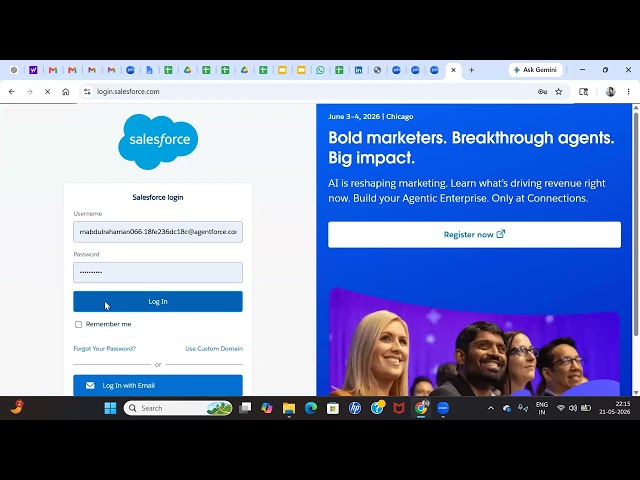Click the Chrome taskbar icon
This screenshot has width=640, height=480.
421,408
